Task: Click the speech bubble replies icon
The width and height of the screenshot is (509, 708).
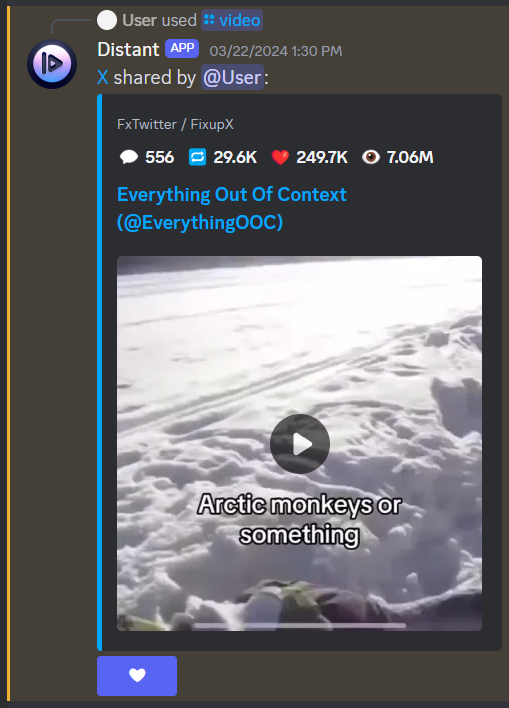Action: tap(129, 157)
